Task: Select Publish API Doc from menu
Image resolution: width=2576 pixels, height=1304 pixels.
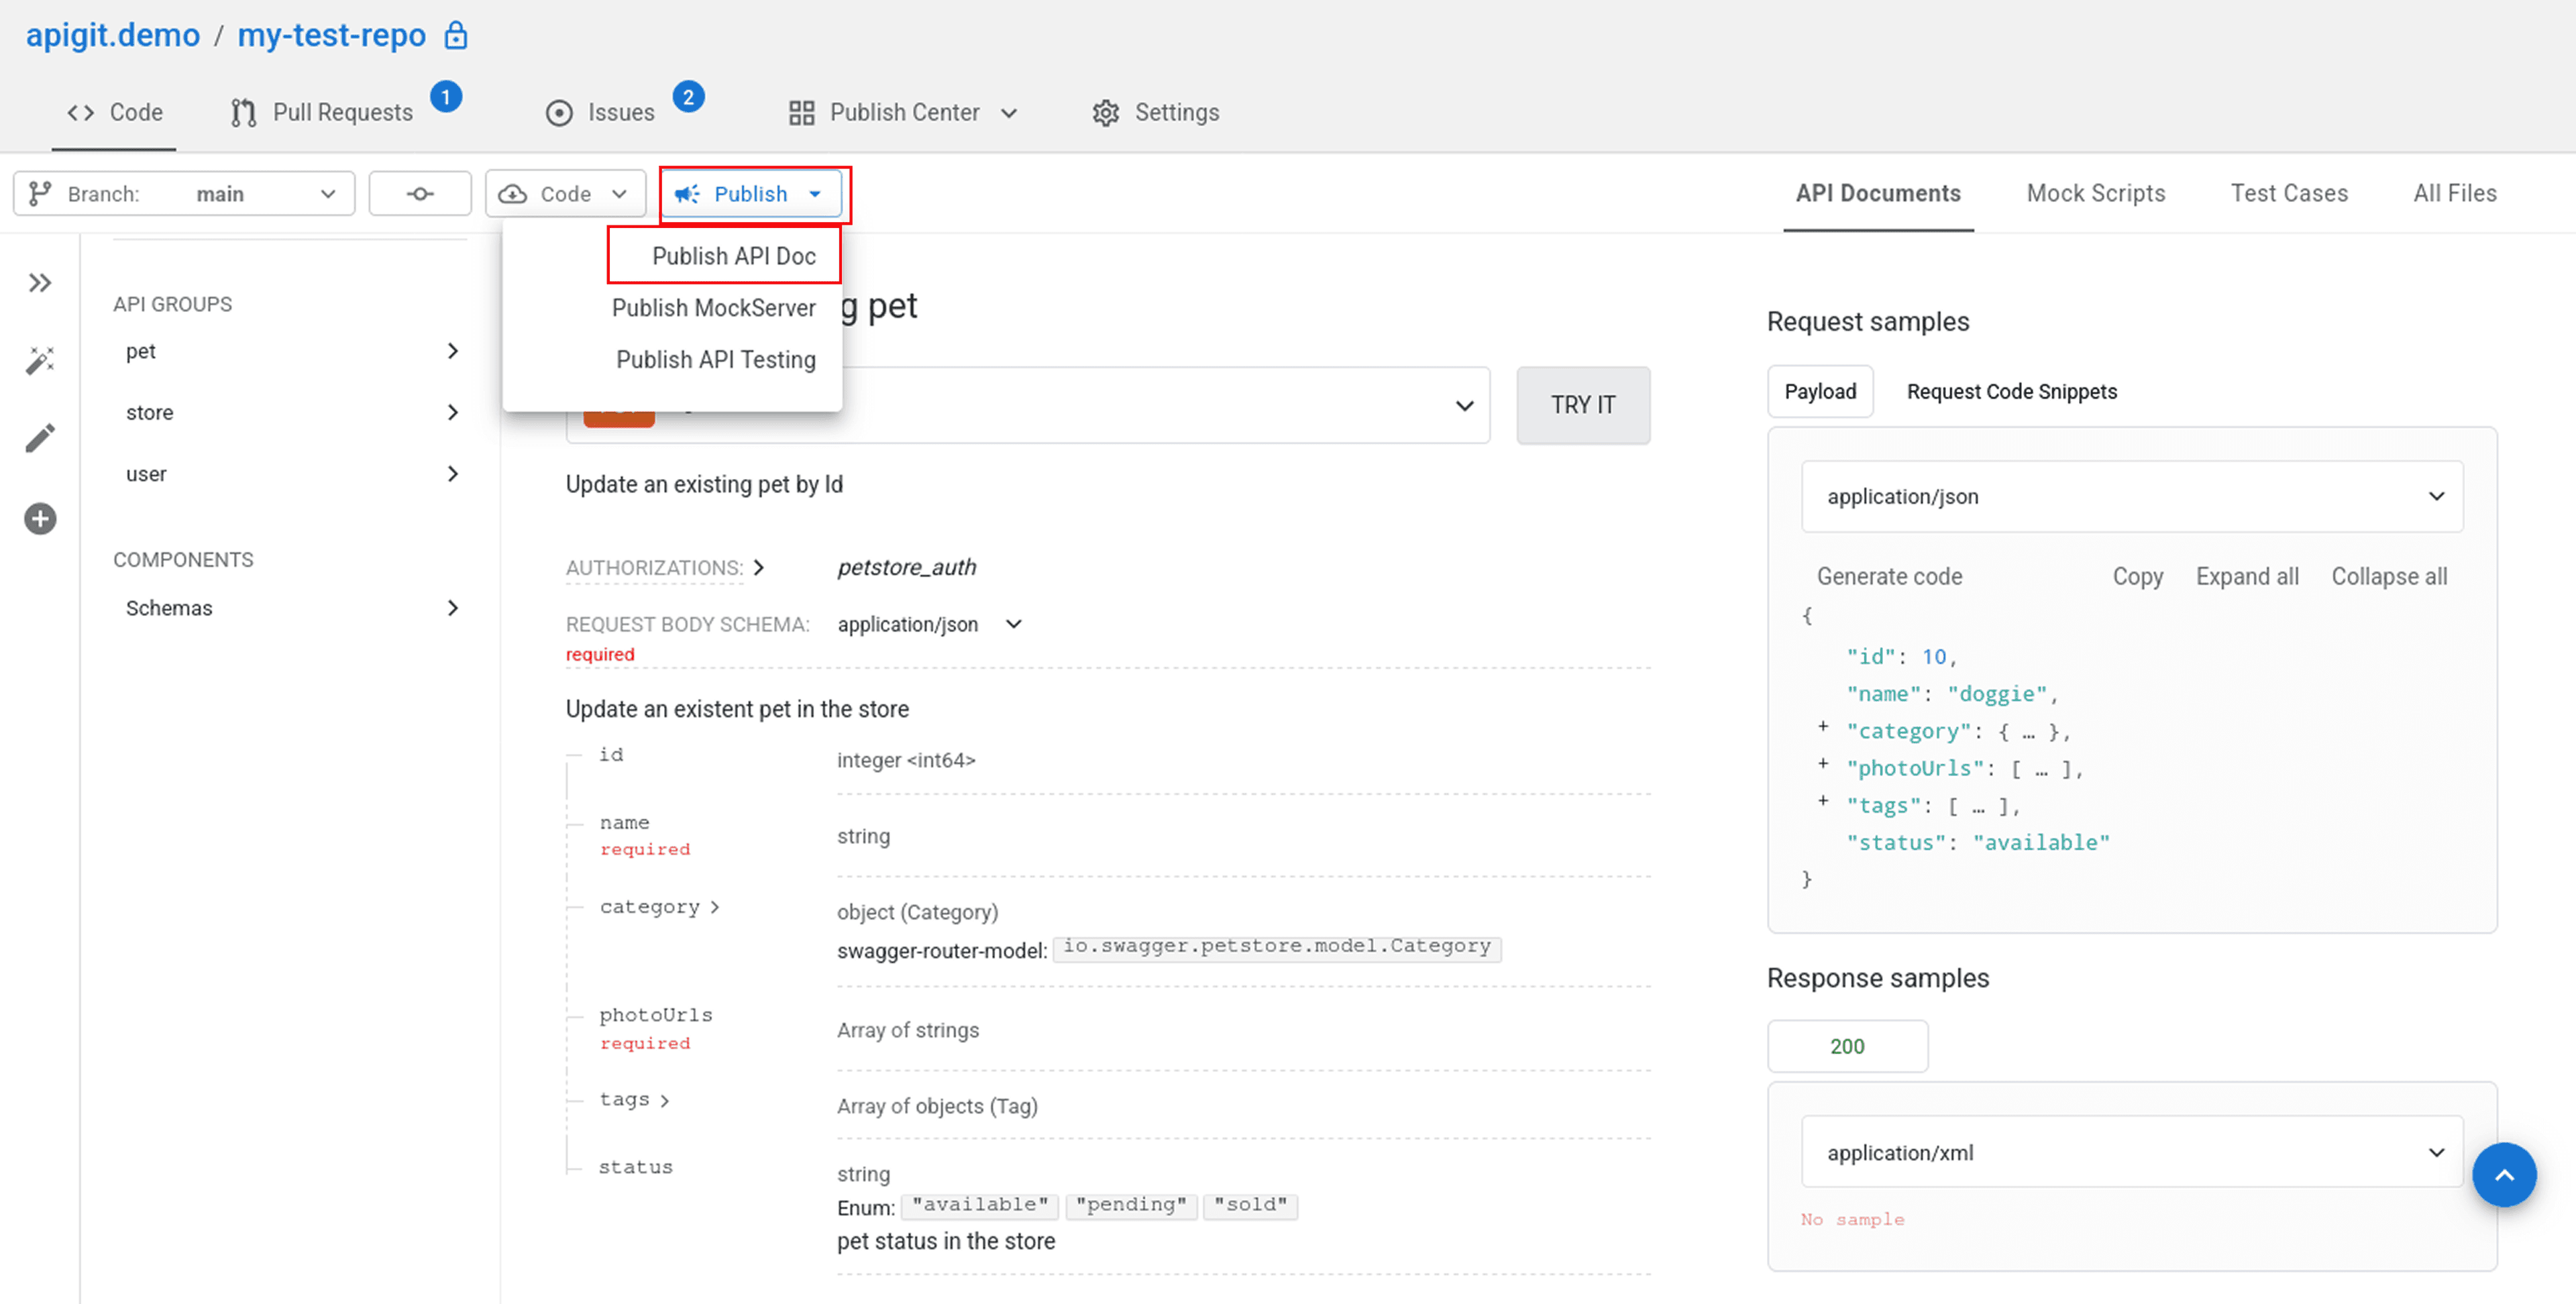Action: point(734,256)
